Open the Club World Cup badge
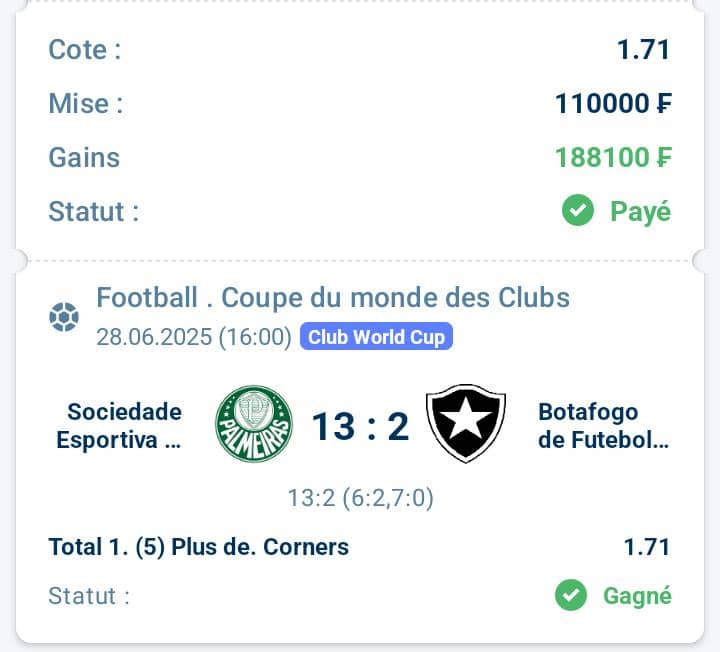Viewport: 720px width, 652px height. 376,337
